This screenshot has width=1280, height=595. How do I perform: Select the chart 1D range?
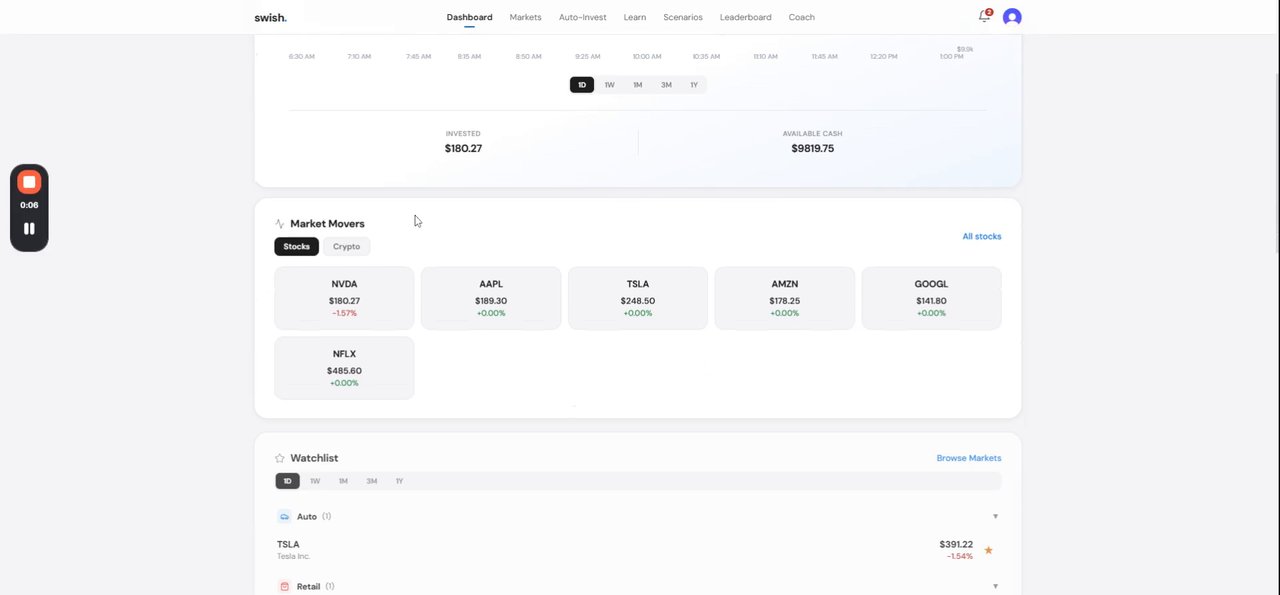(582, 85)
